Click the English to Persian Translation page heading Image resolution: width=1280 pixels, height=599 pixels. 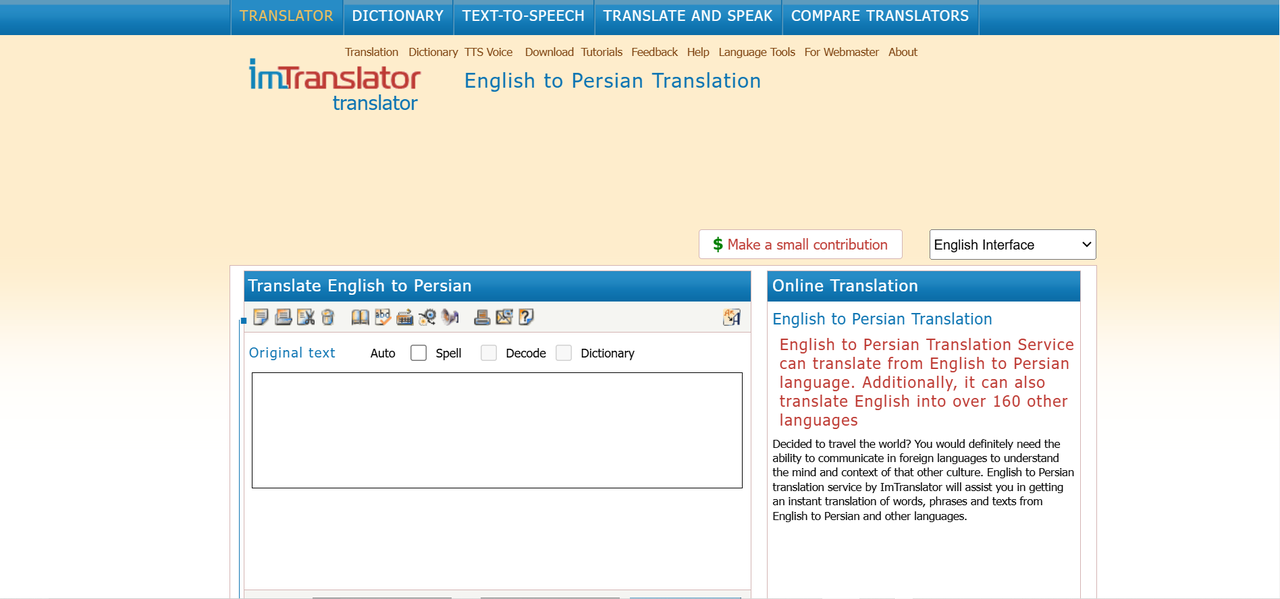(612, 81)
